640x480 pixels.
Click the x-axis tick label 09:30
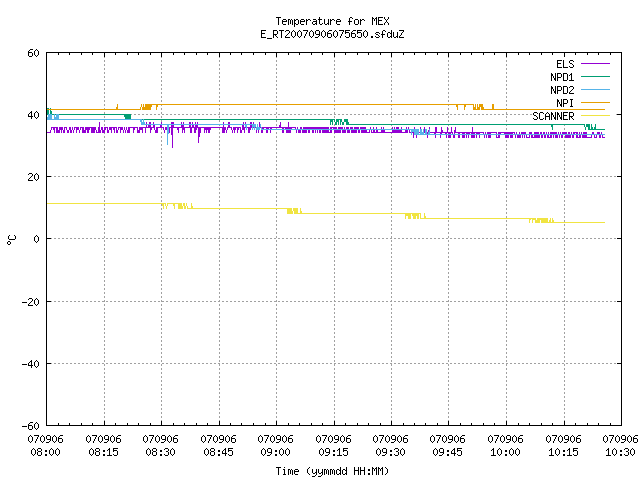click(x=391, y=452)
